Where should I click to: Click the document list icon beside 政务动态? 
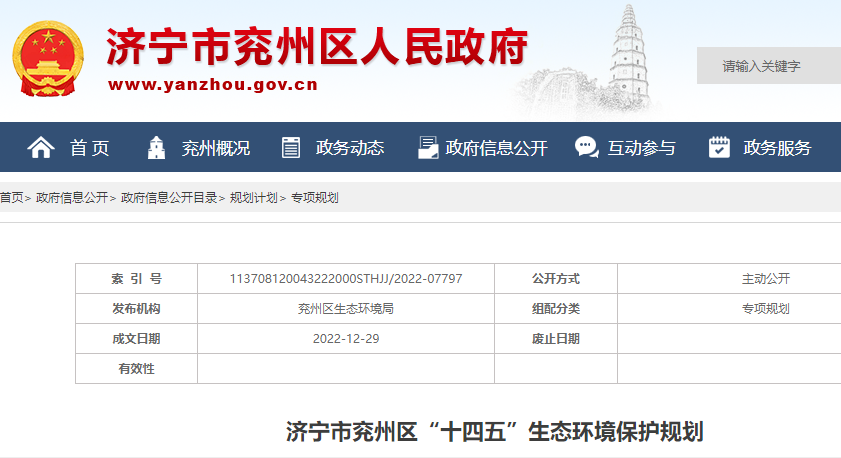tap(291, 148)
